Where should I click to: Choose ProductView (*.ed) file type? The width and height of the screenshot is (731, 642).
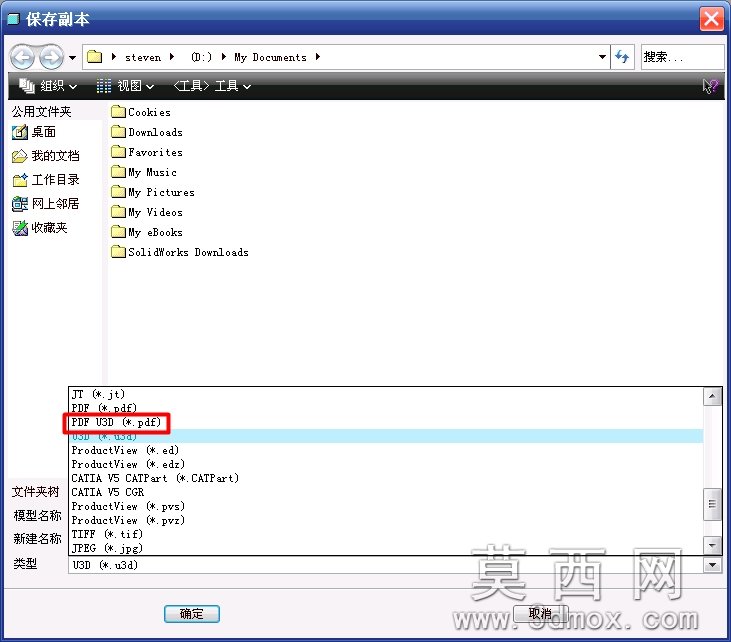click(386, 450)
